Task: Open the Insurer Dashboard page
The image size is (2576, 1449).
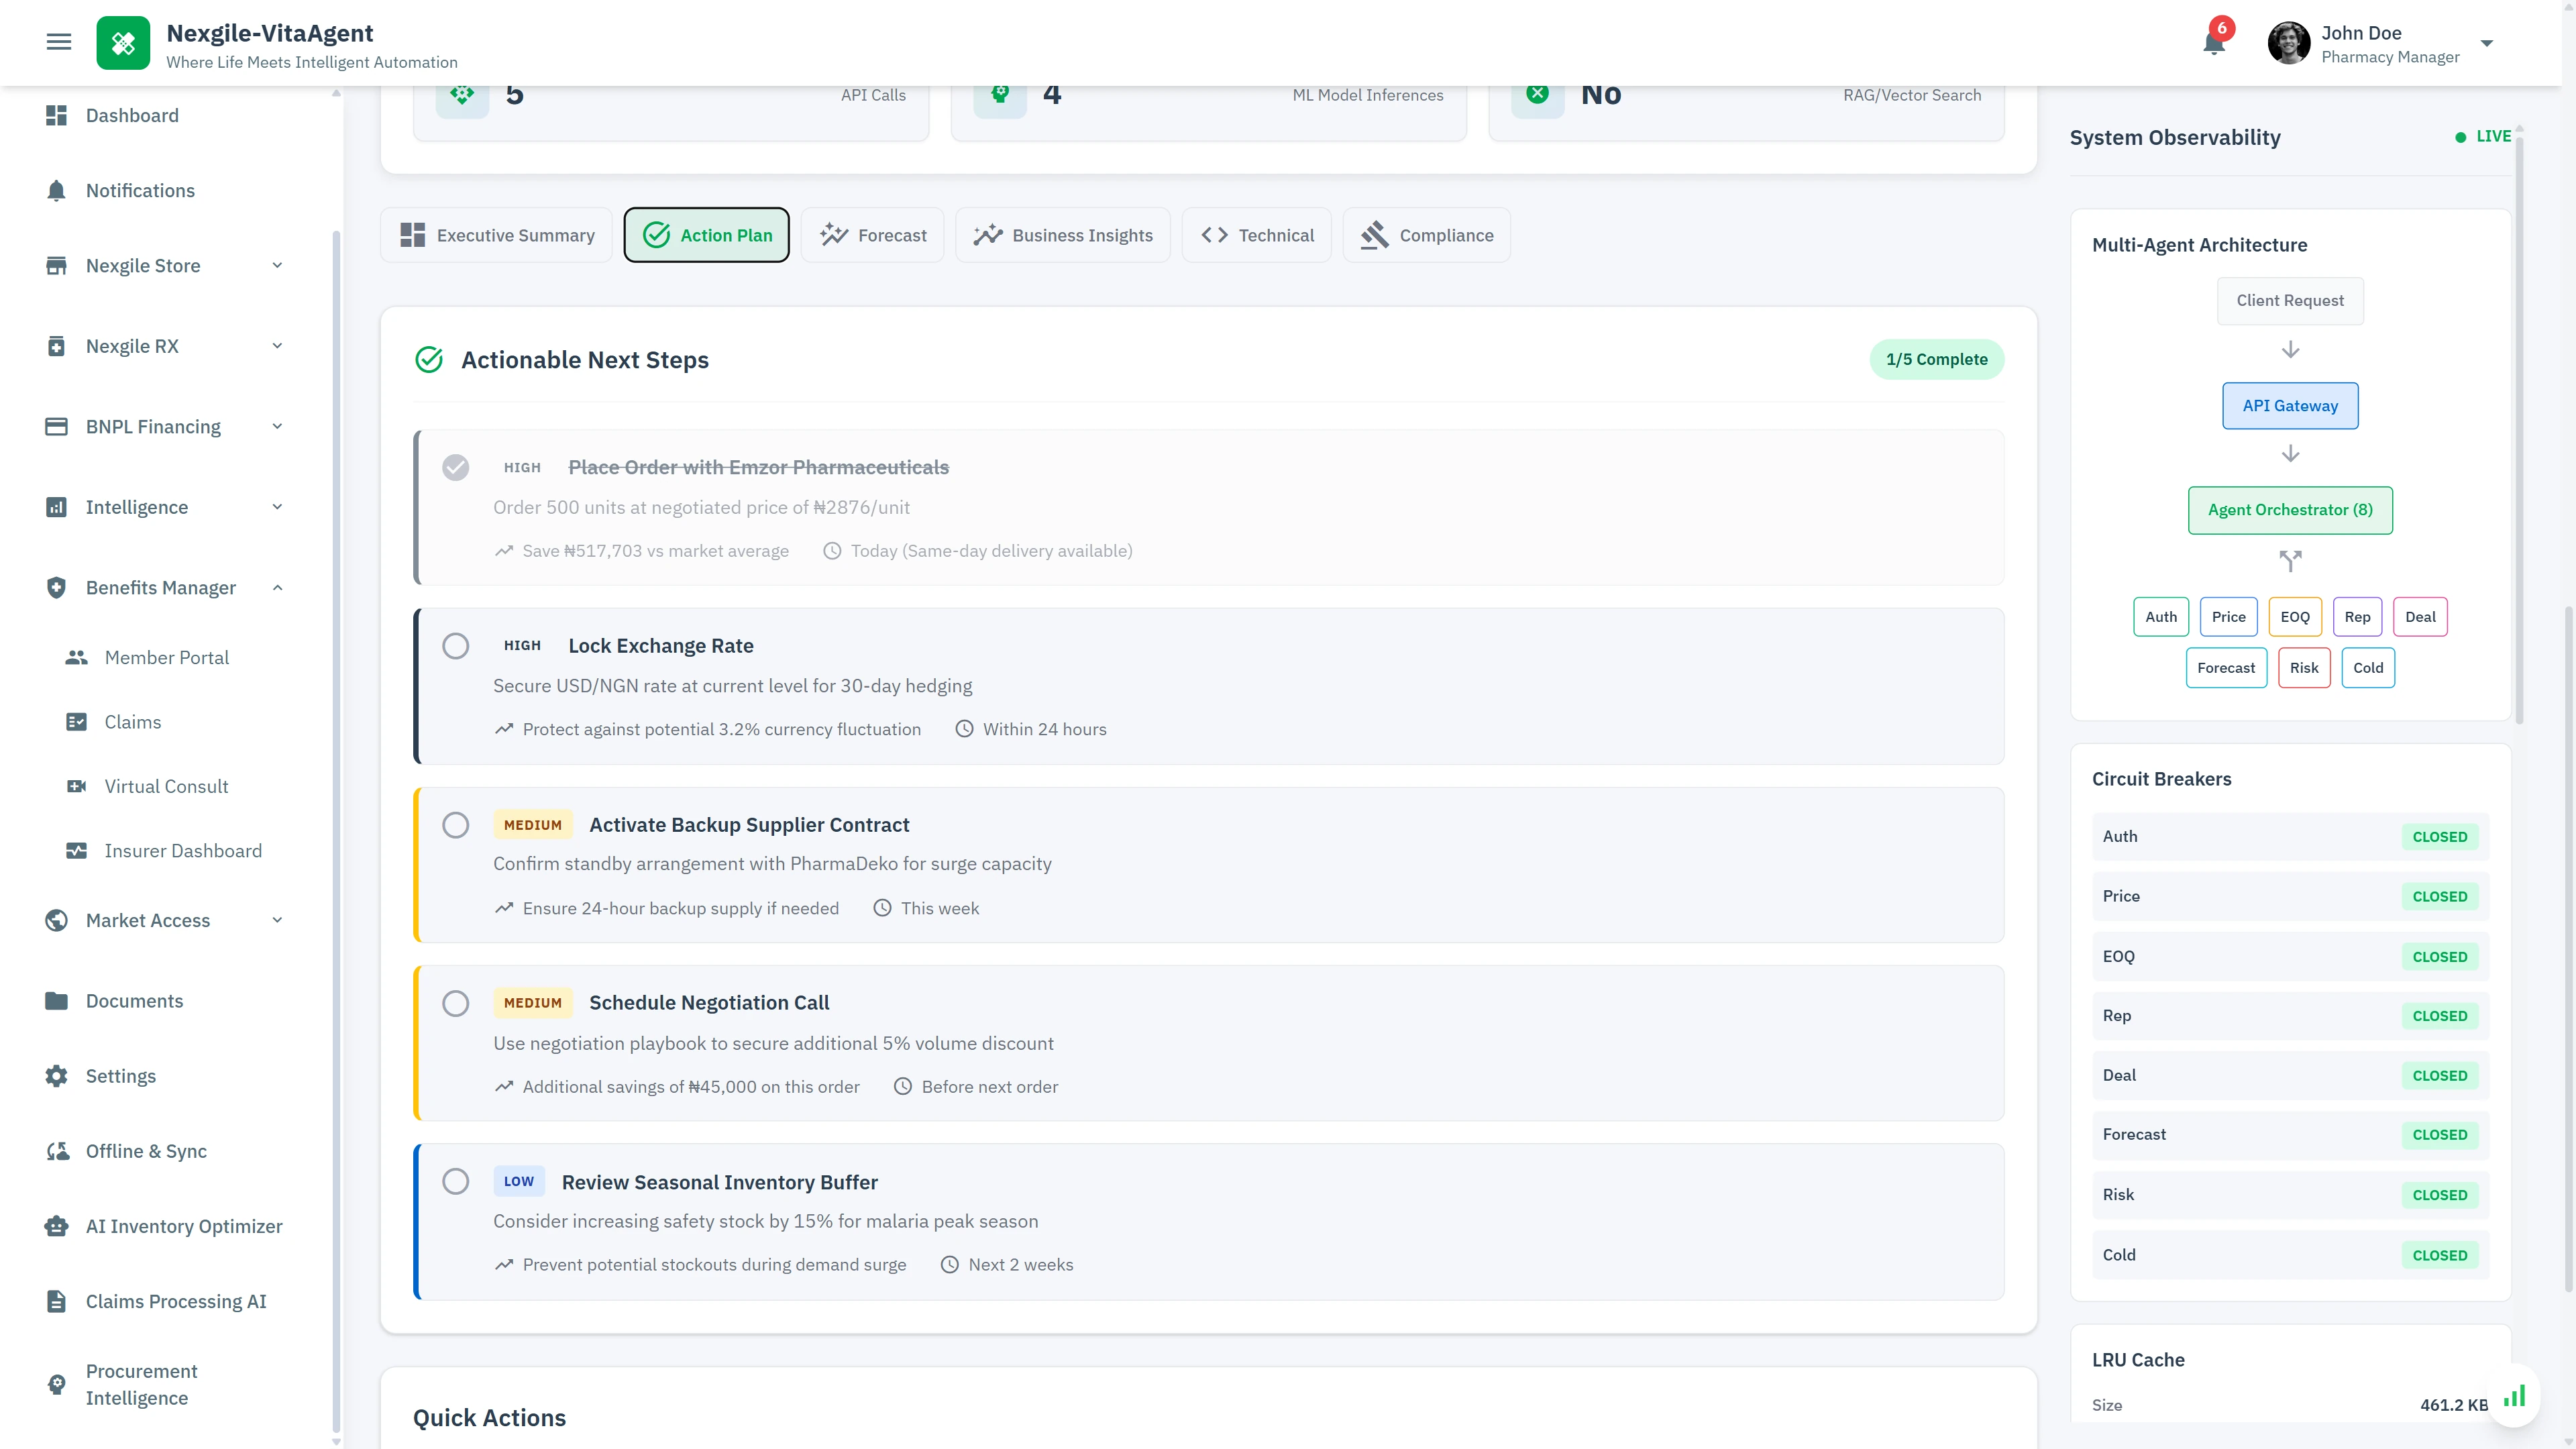Action: click(183, 850)
